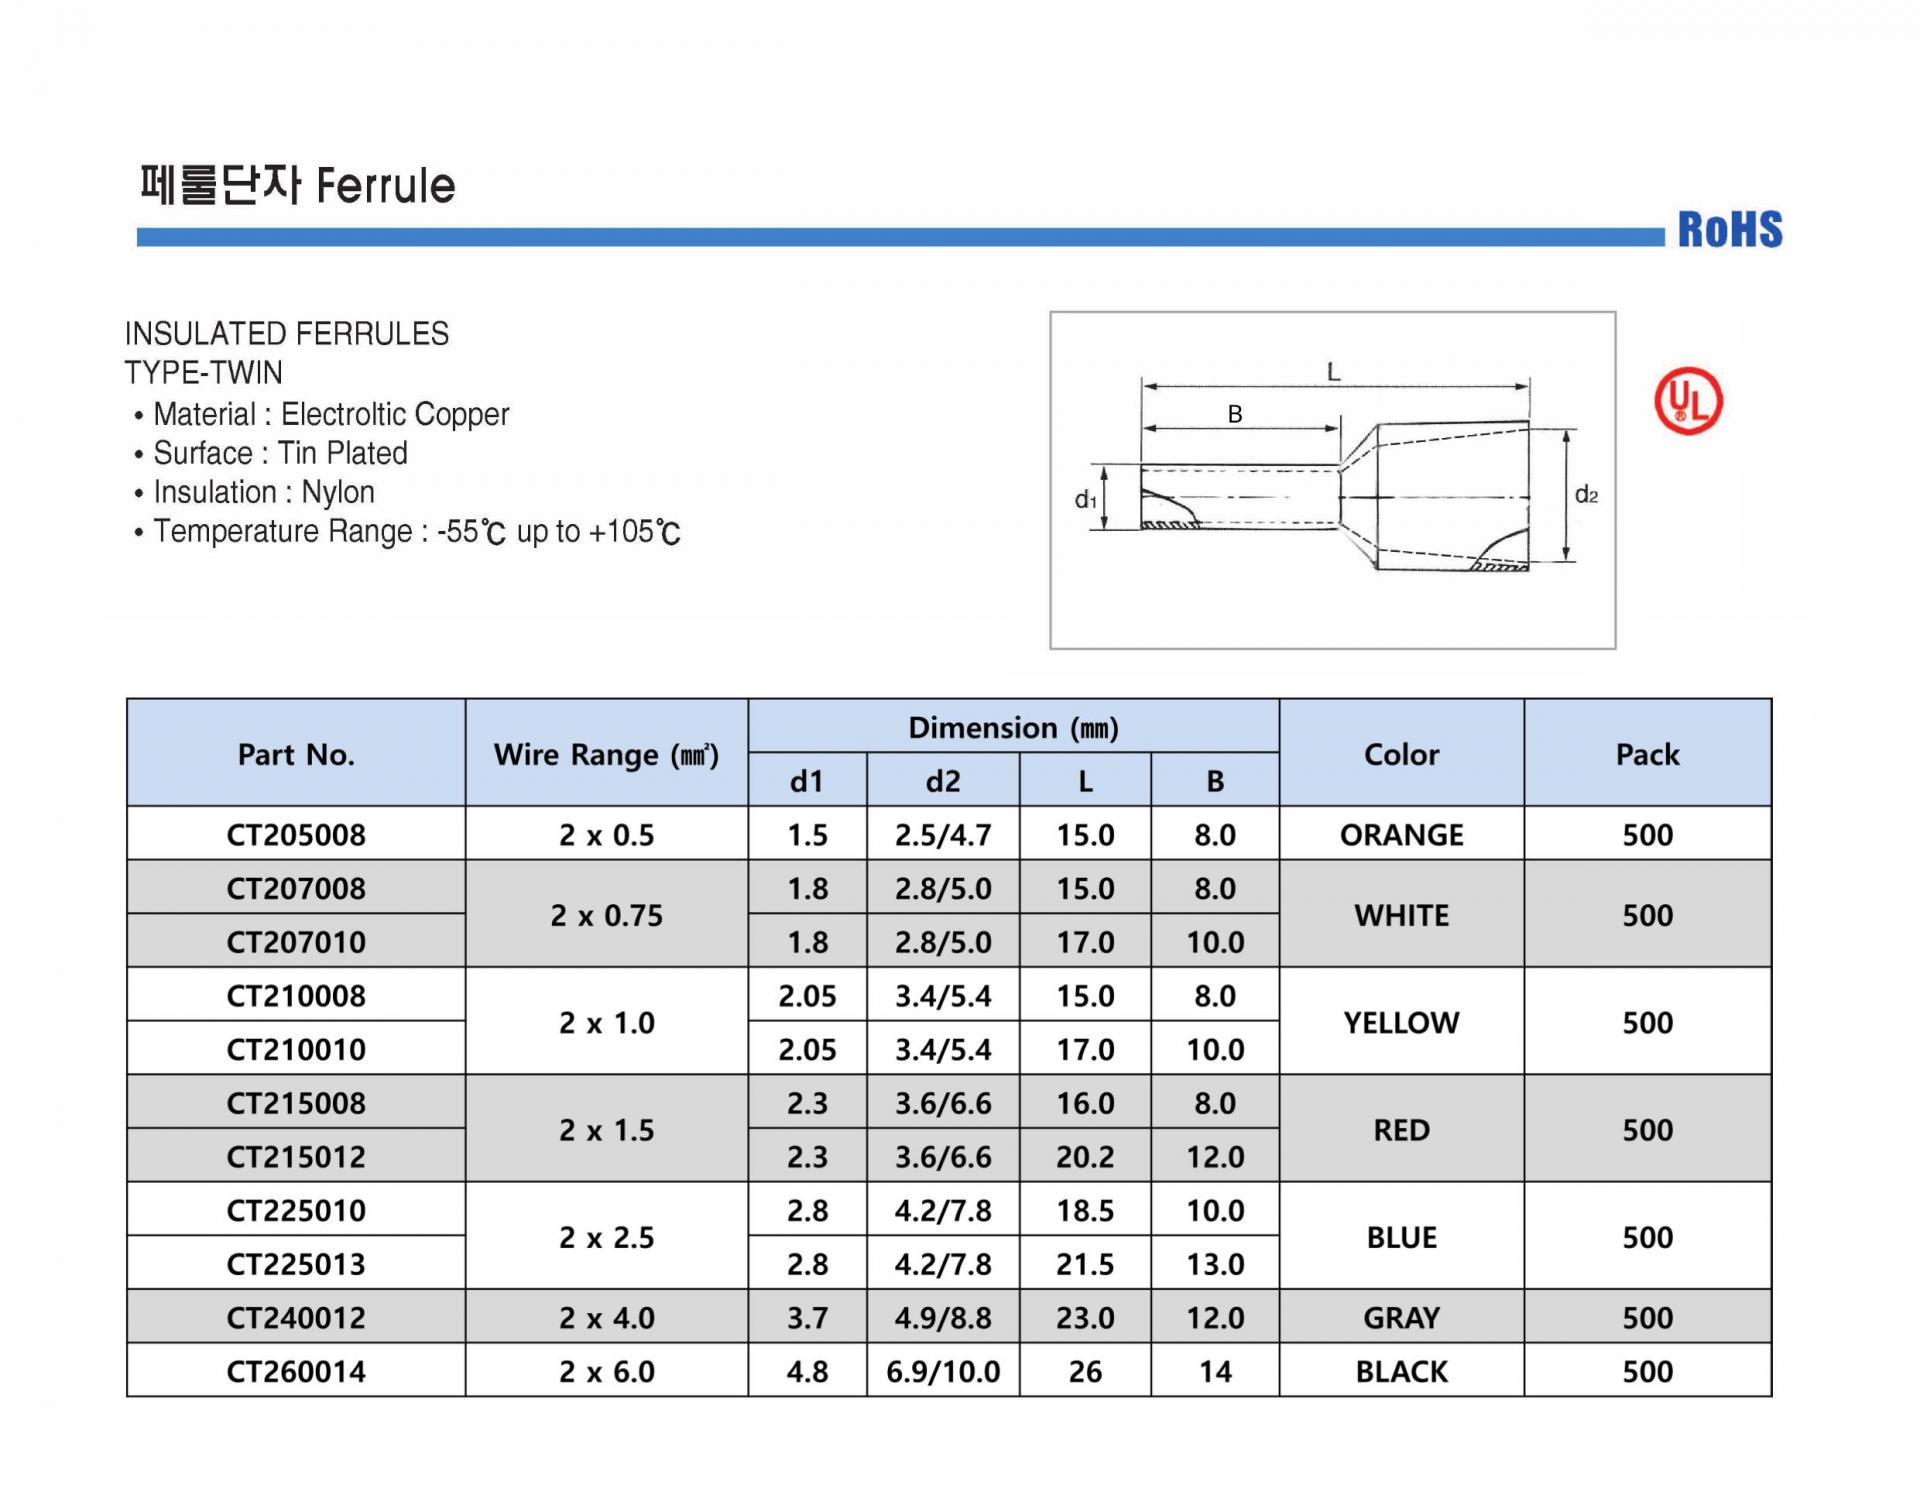Click d1 value '1.5' for CT205008
This screenshot has width=1920, height=1509.
click(807, 834)
